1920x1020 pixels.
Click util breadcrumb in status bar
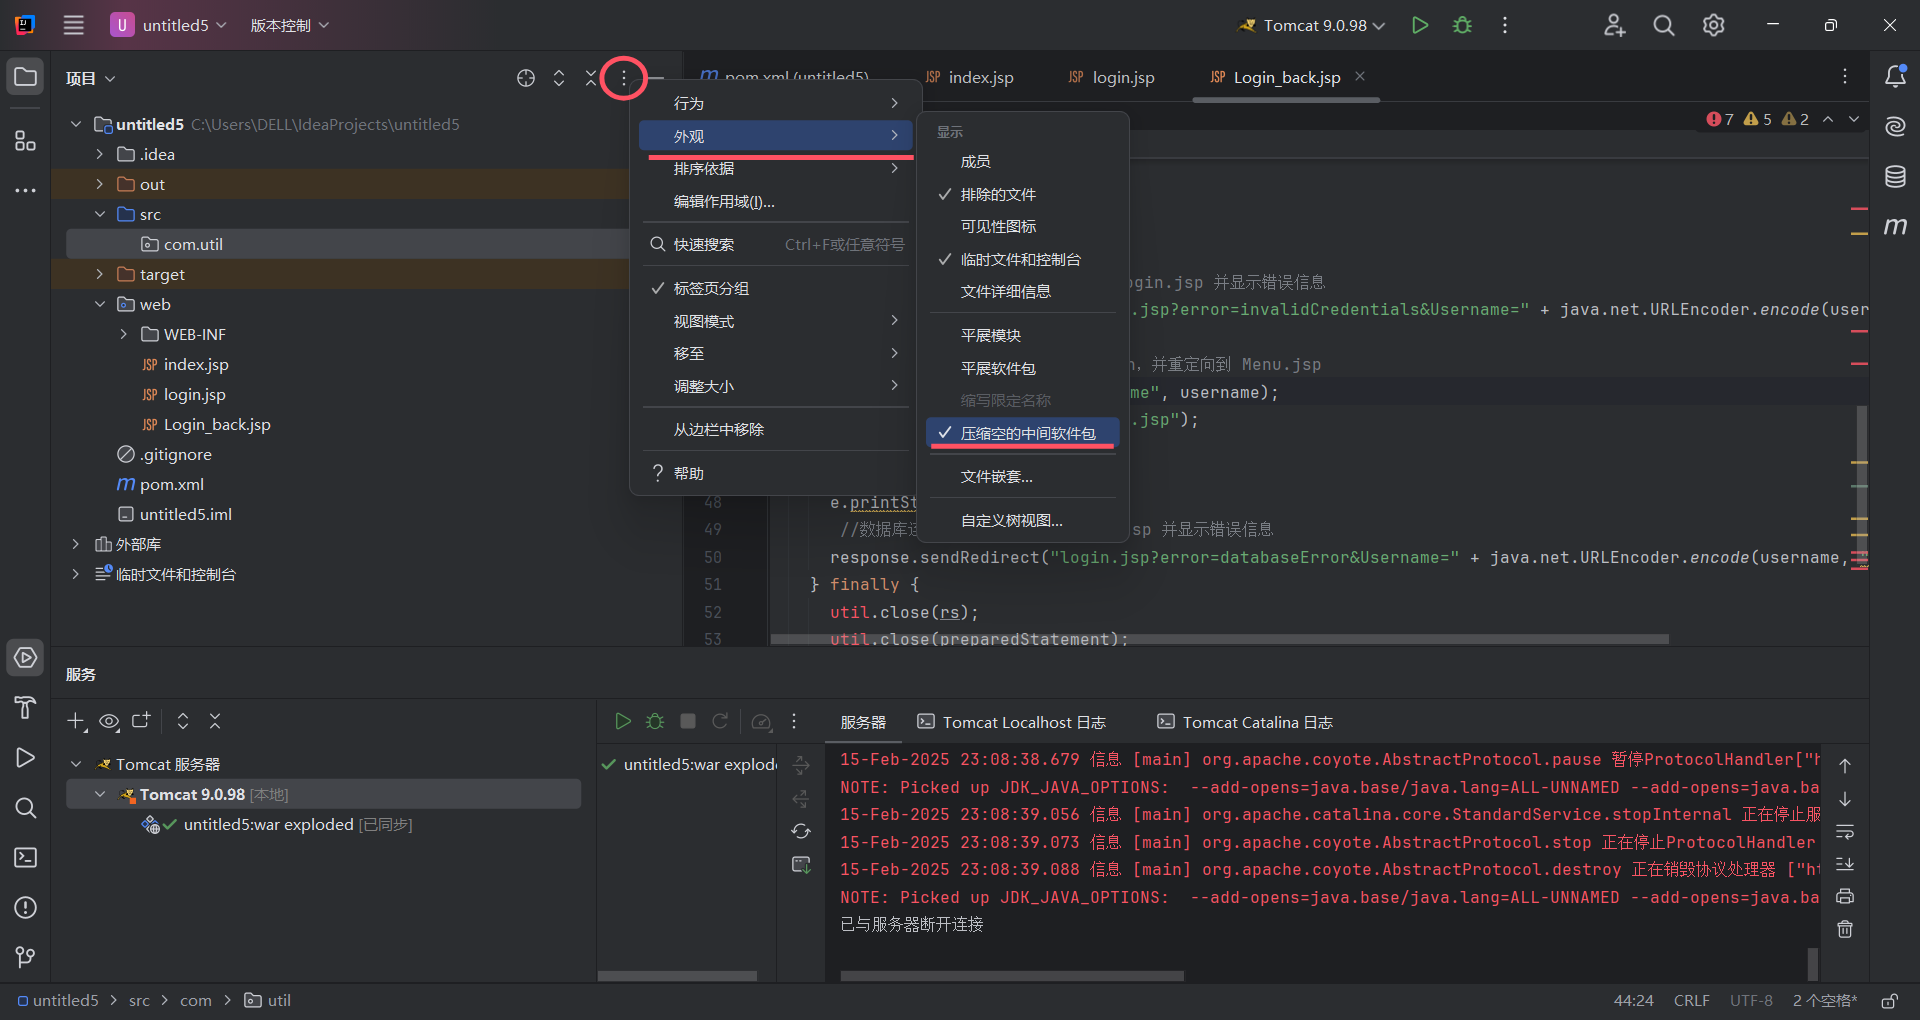268,1000
